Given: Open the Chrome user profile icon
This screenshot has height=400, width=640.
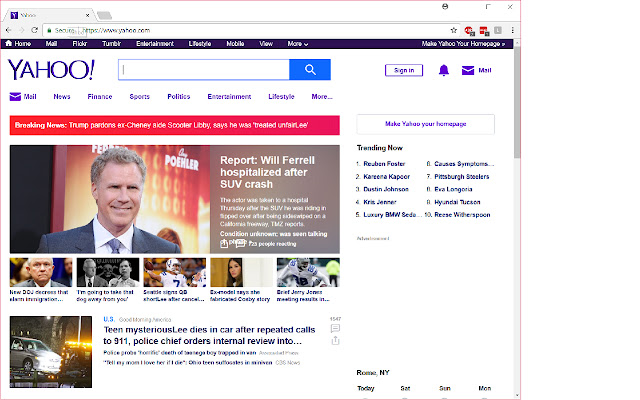Looking at the screenshot, I should [x=445, y=7].
